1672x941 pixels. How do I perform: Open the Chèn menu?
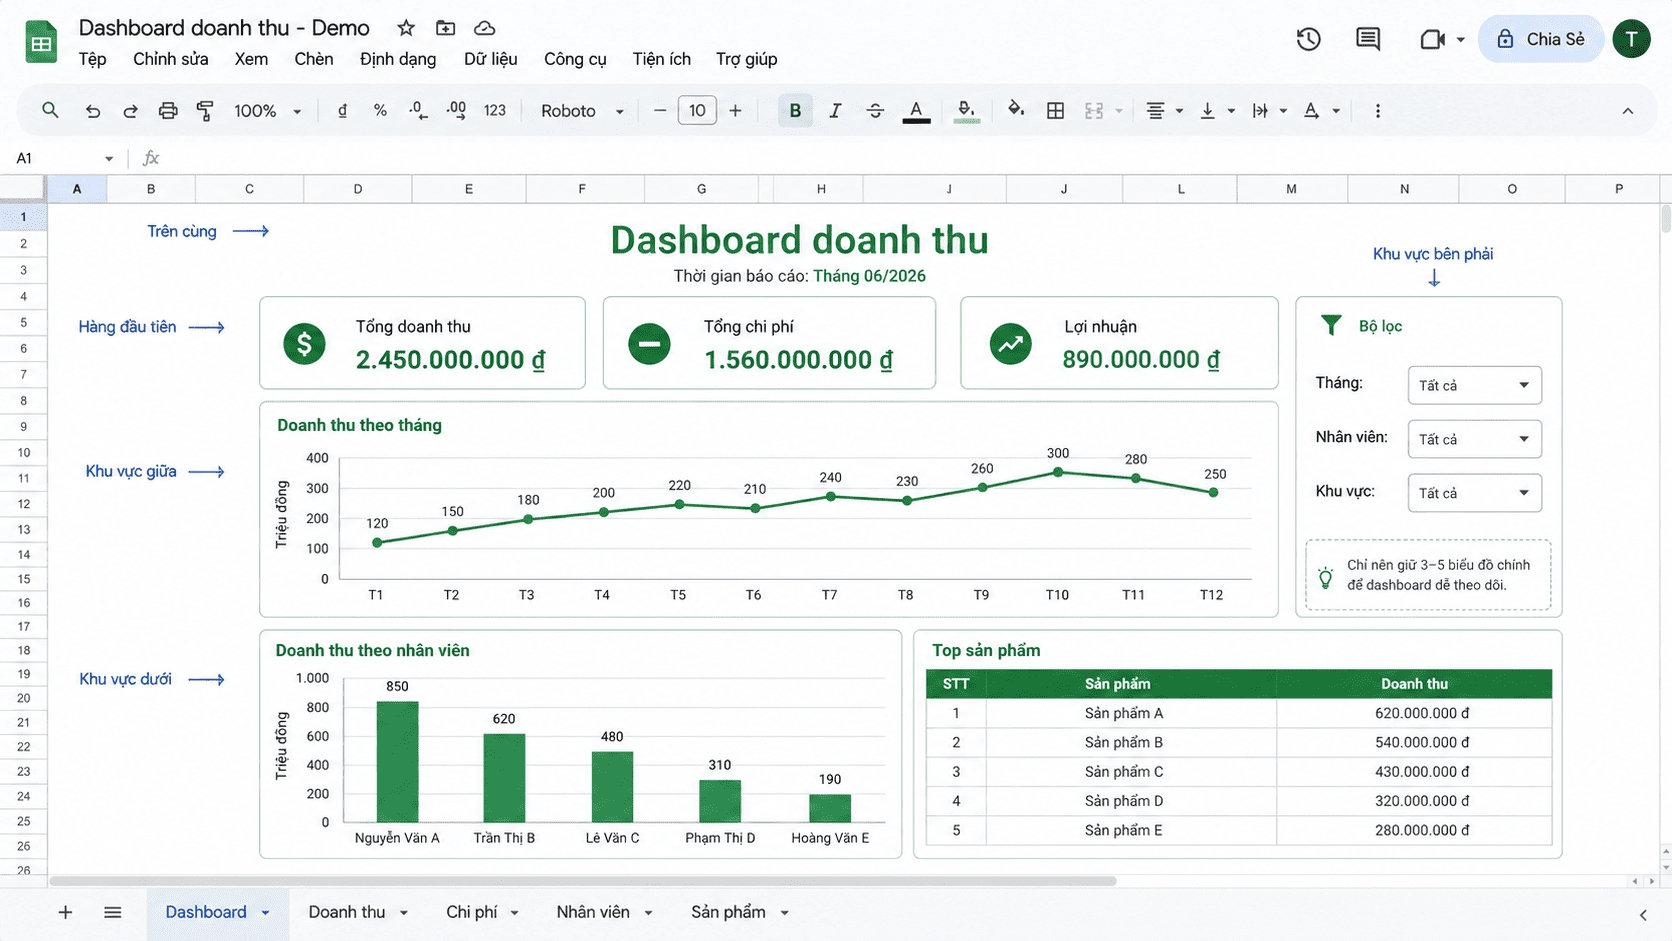[314, 59]
